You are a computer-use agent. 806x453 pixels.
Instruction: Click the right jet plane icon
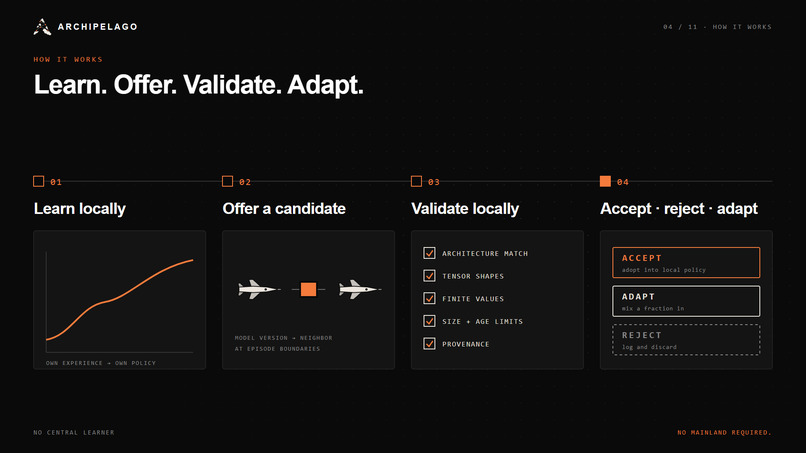point(359,289)
